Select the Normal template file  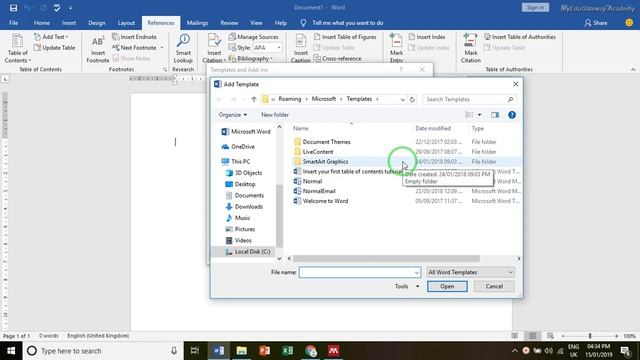tap(312, 181)
